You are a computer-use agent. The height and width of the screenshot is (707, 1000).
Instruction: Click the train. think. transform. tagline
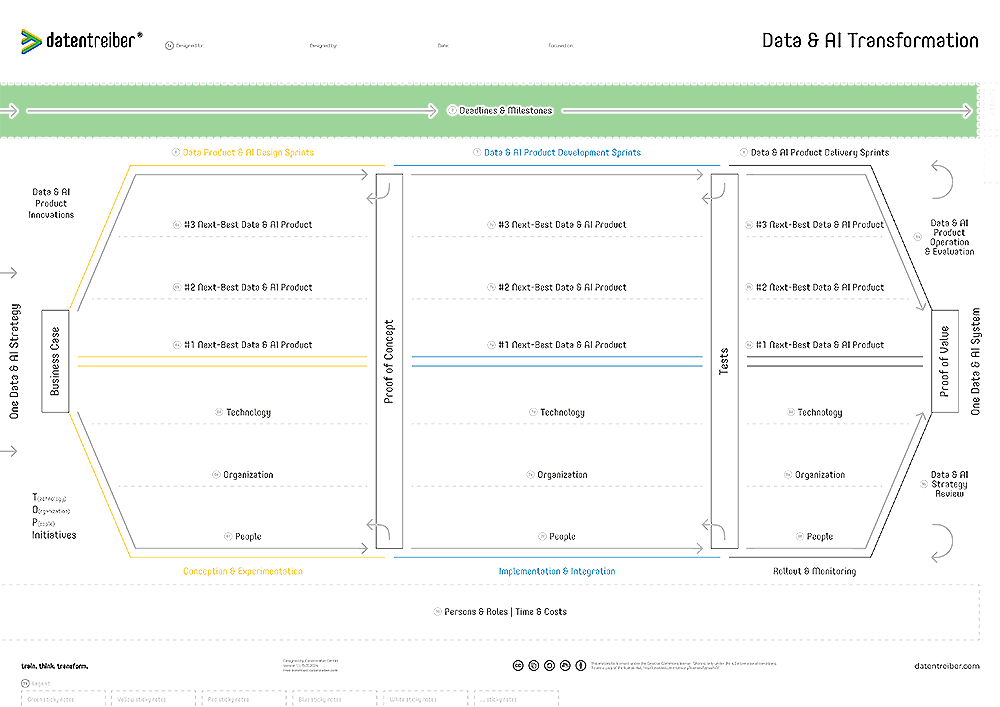click(x=55, y=666)
